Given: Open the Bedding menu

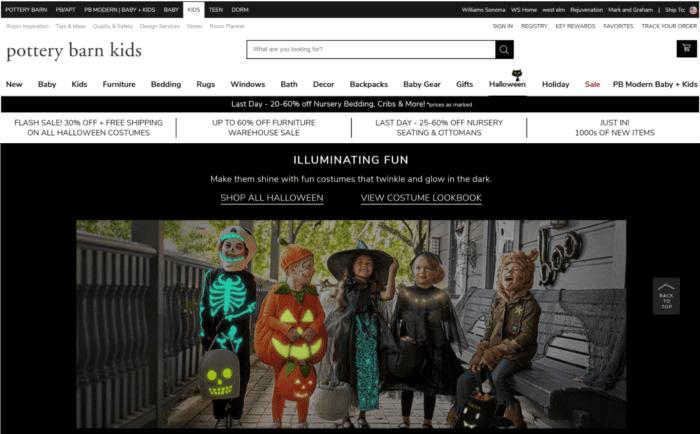Looking at the screenshot, I should pyautogui.click(x=166, y=84).
